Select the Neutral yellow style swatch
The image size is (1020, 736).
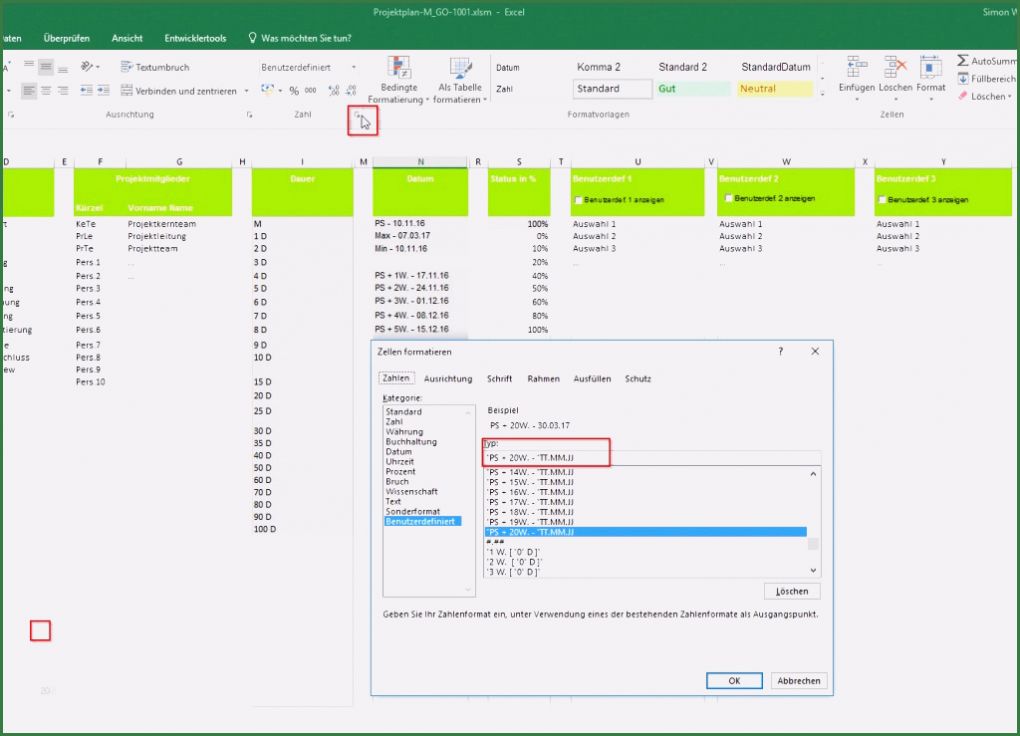(x=774, y=89)
